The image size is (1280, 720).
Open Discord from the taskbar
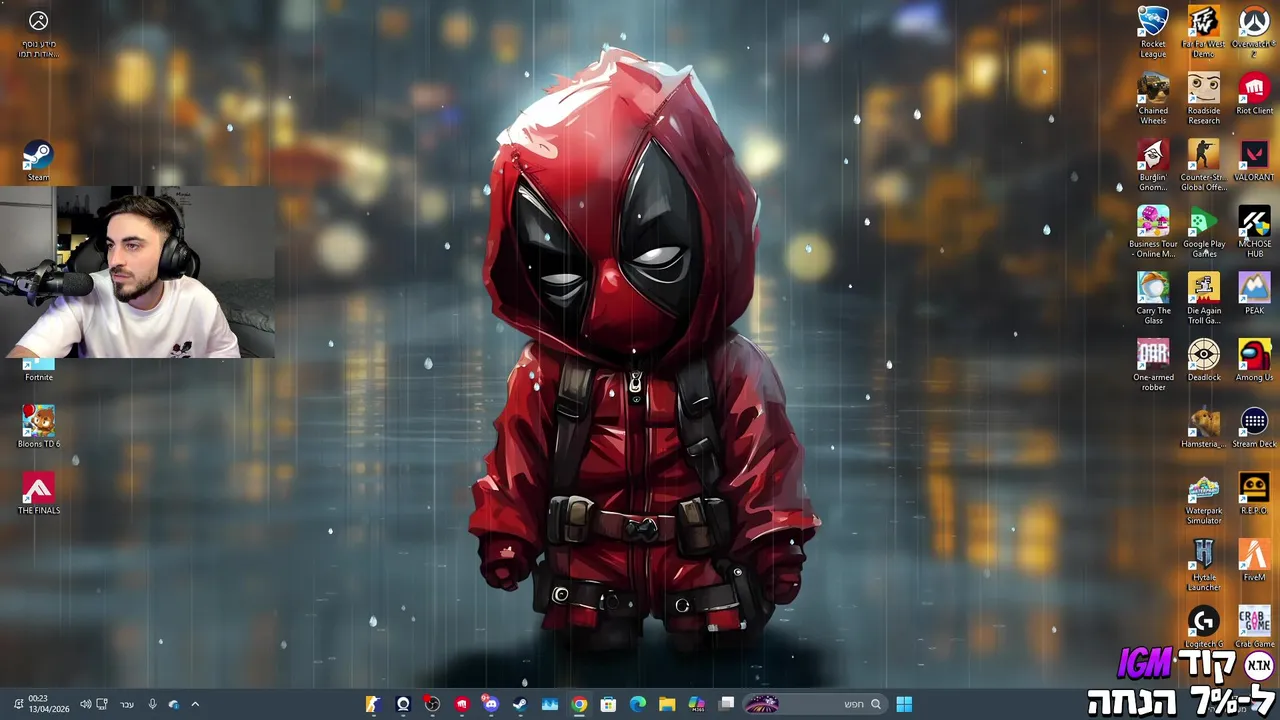click(490, 704)
